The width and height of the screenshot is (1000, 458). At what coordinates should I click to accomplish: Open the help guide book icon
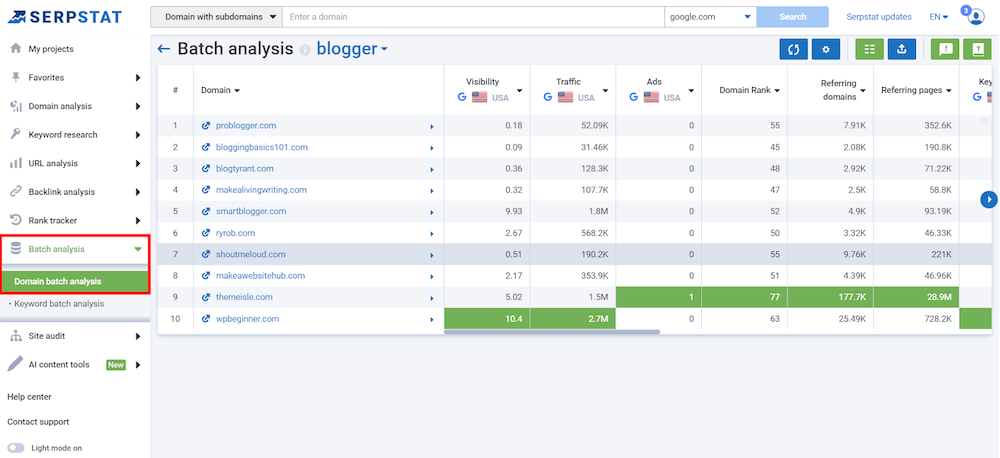pyautogui.click(x=976, y=49)
